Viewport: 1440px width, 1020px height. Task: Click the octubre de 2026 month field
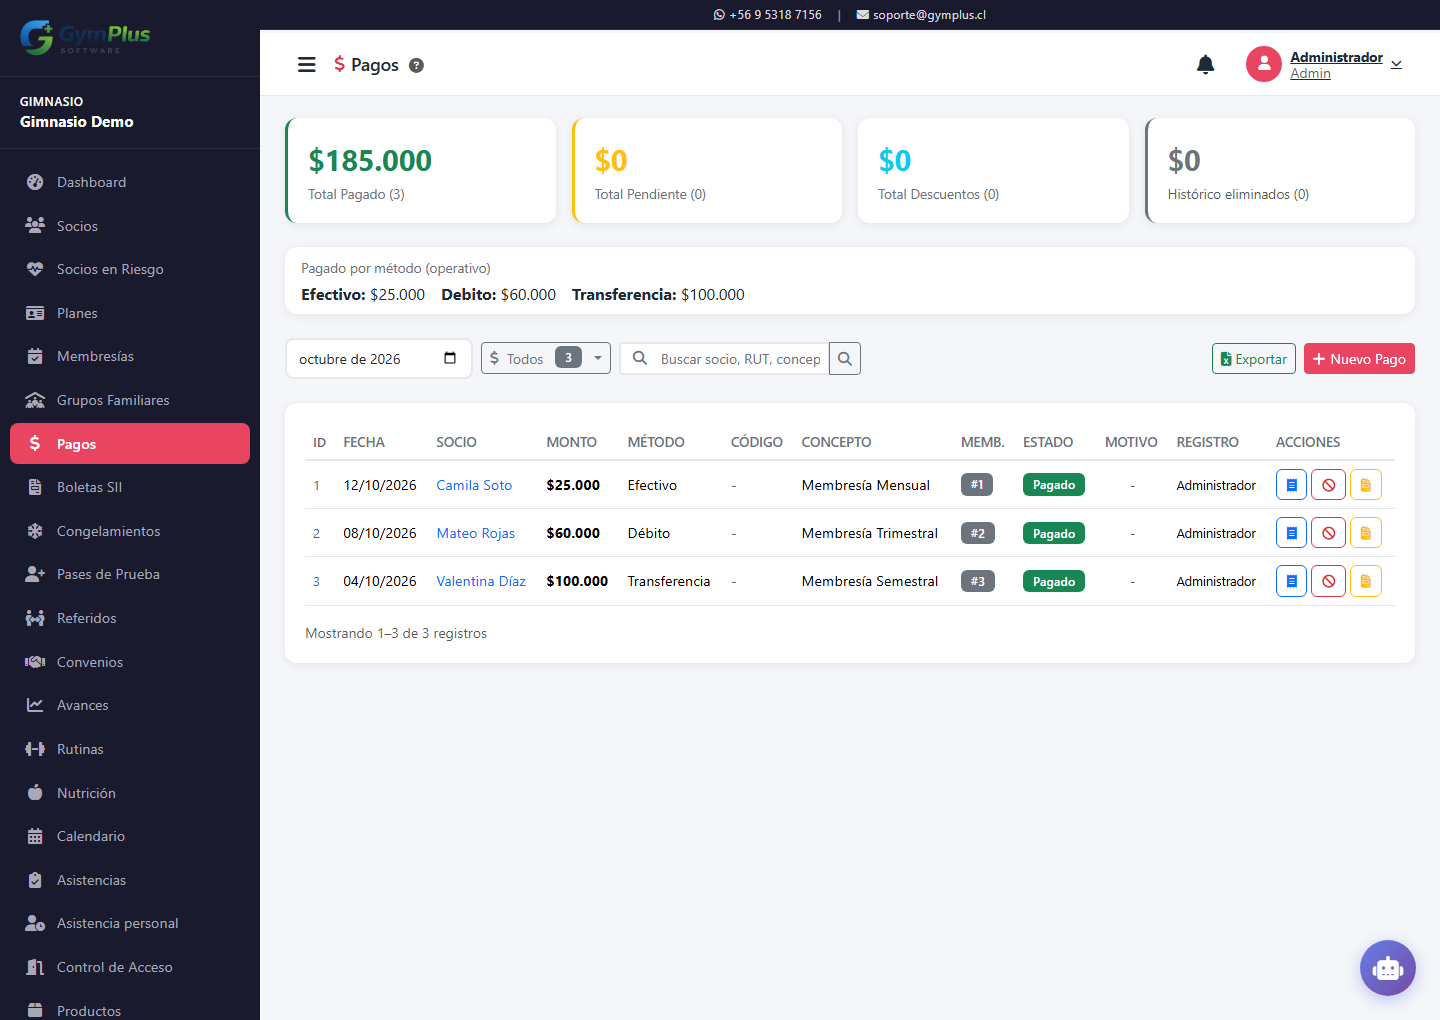coord(379,359)
